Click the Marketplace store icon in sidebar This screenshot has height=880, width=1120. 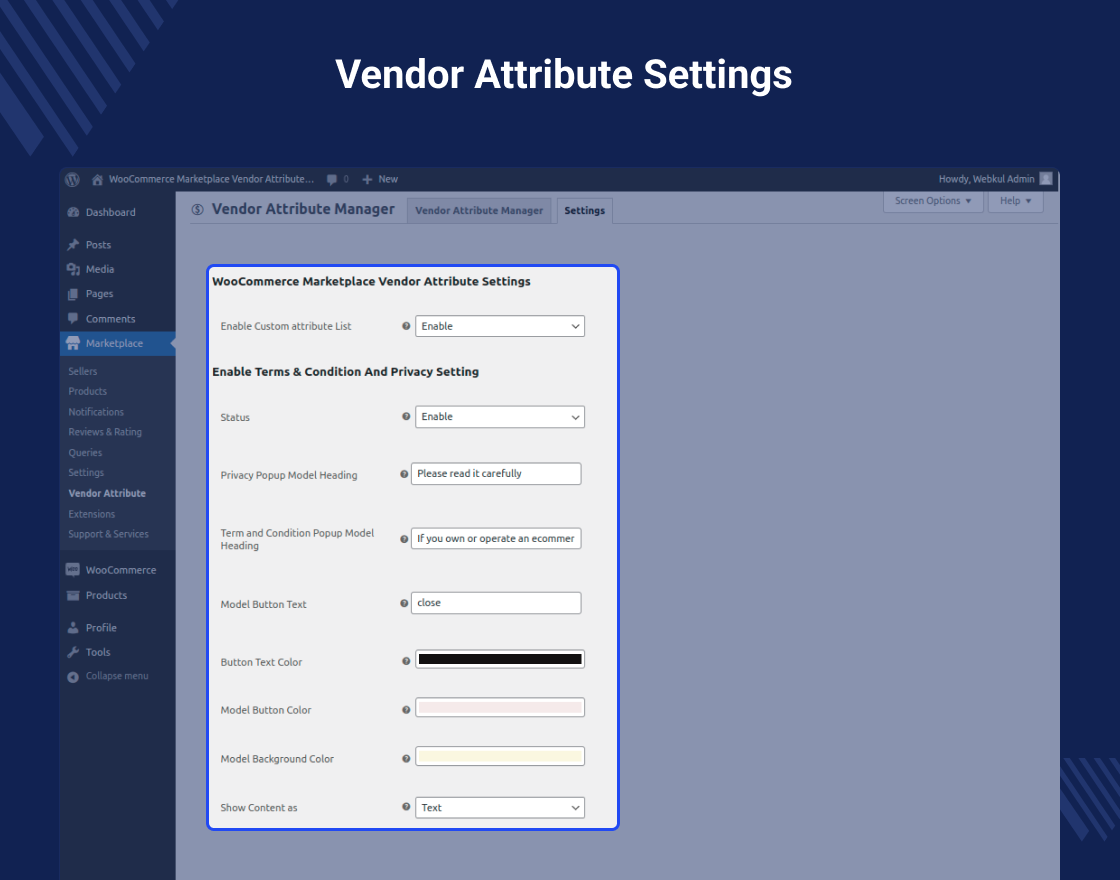pos(73,344)
